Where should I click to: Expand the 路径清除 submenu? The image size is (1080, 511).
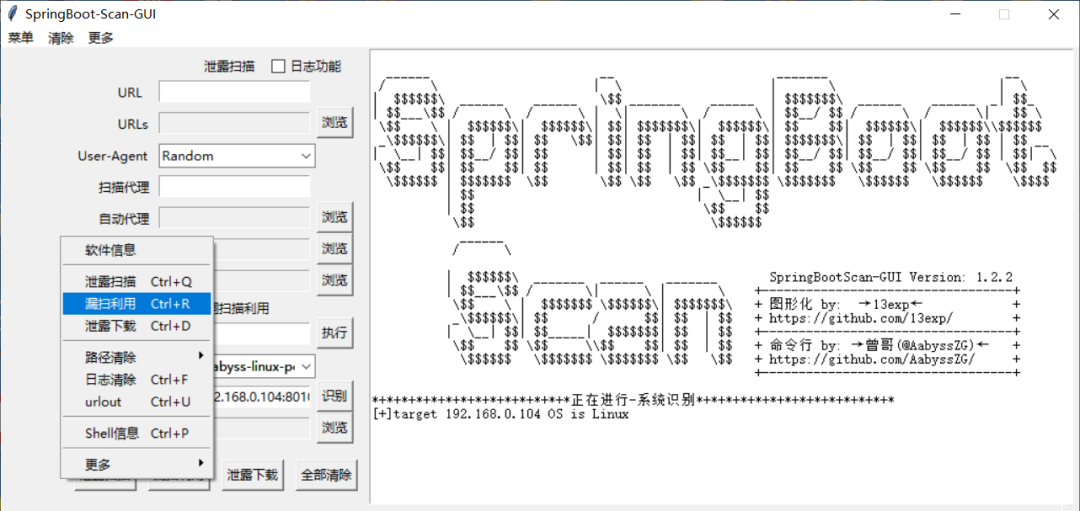[x=136, y=358]
